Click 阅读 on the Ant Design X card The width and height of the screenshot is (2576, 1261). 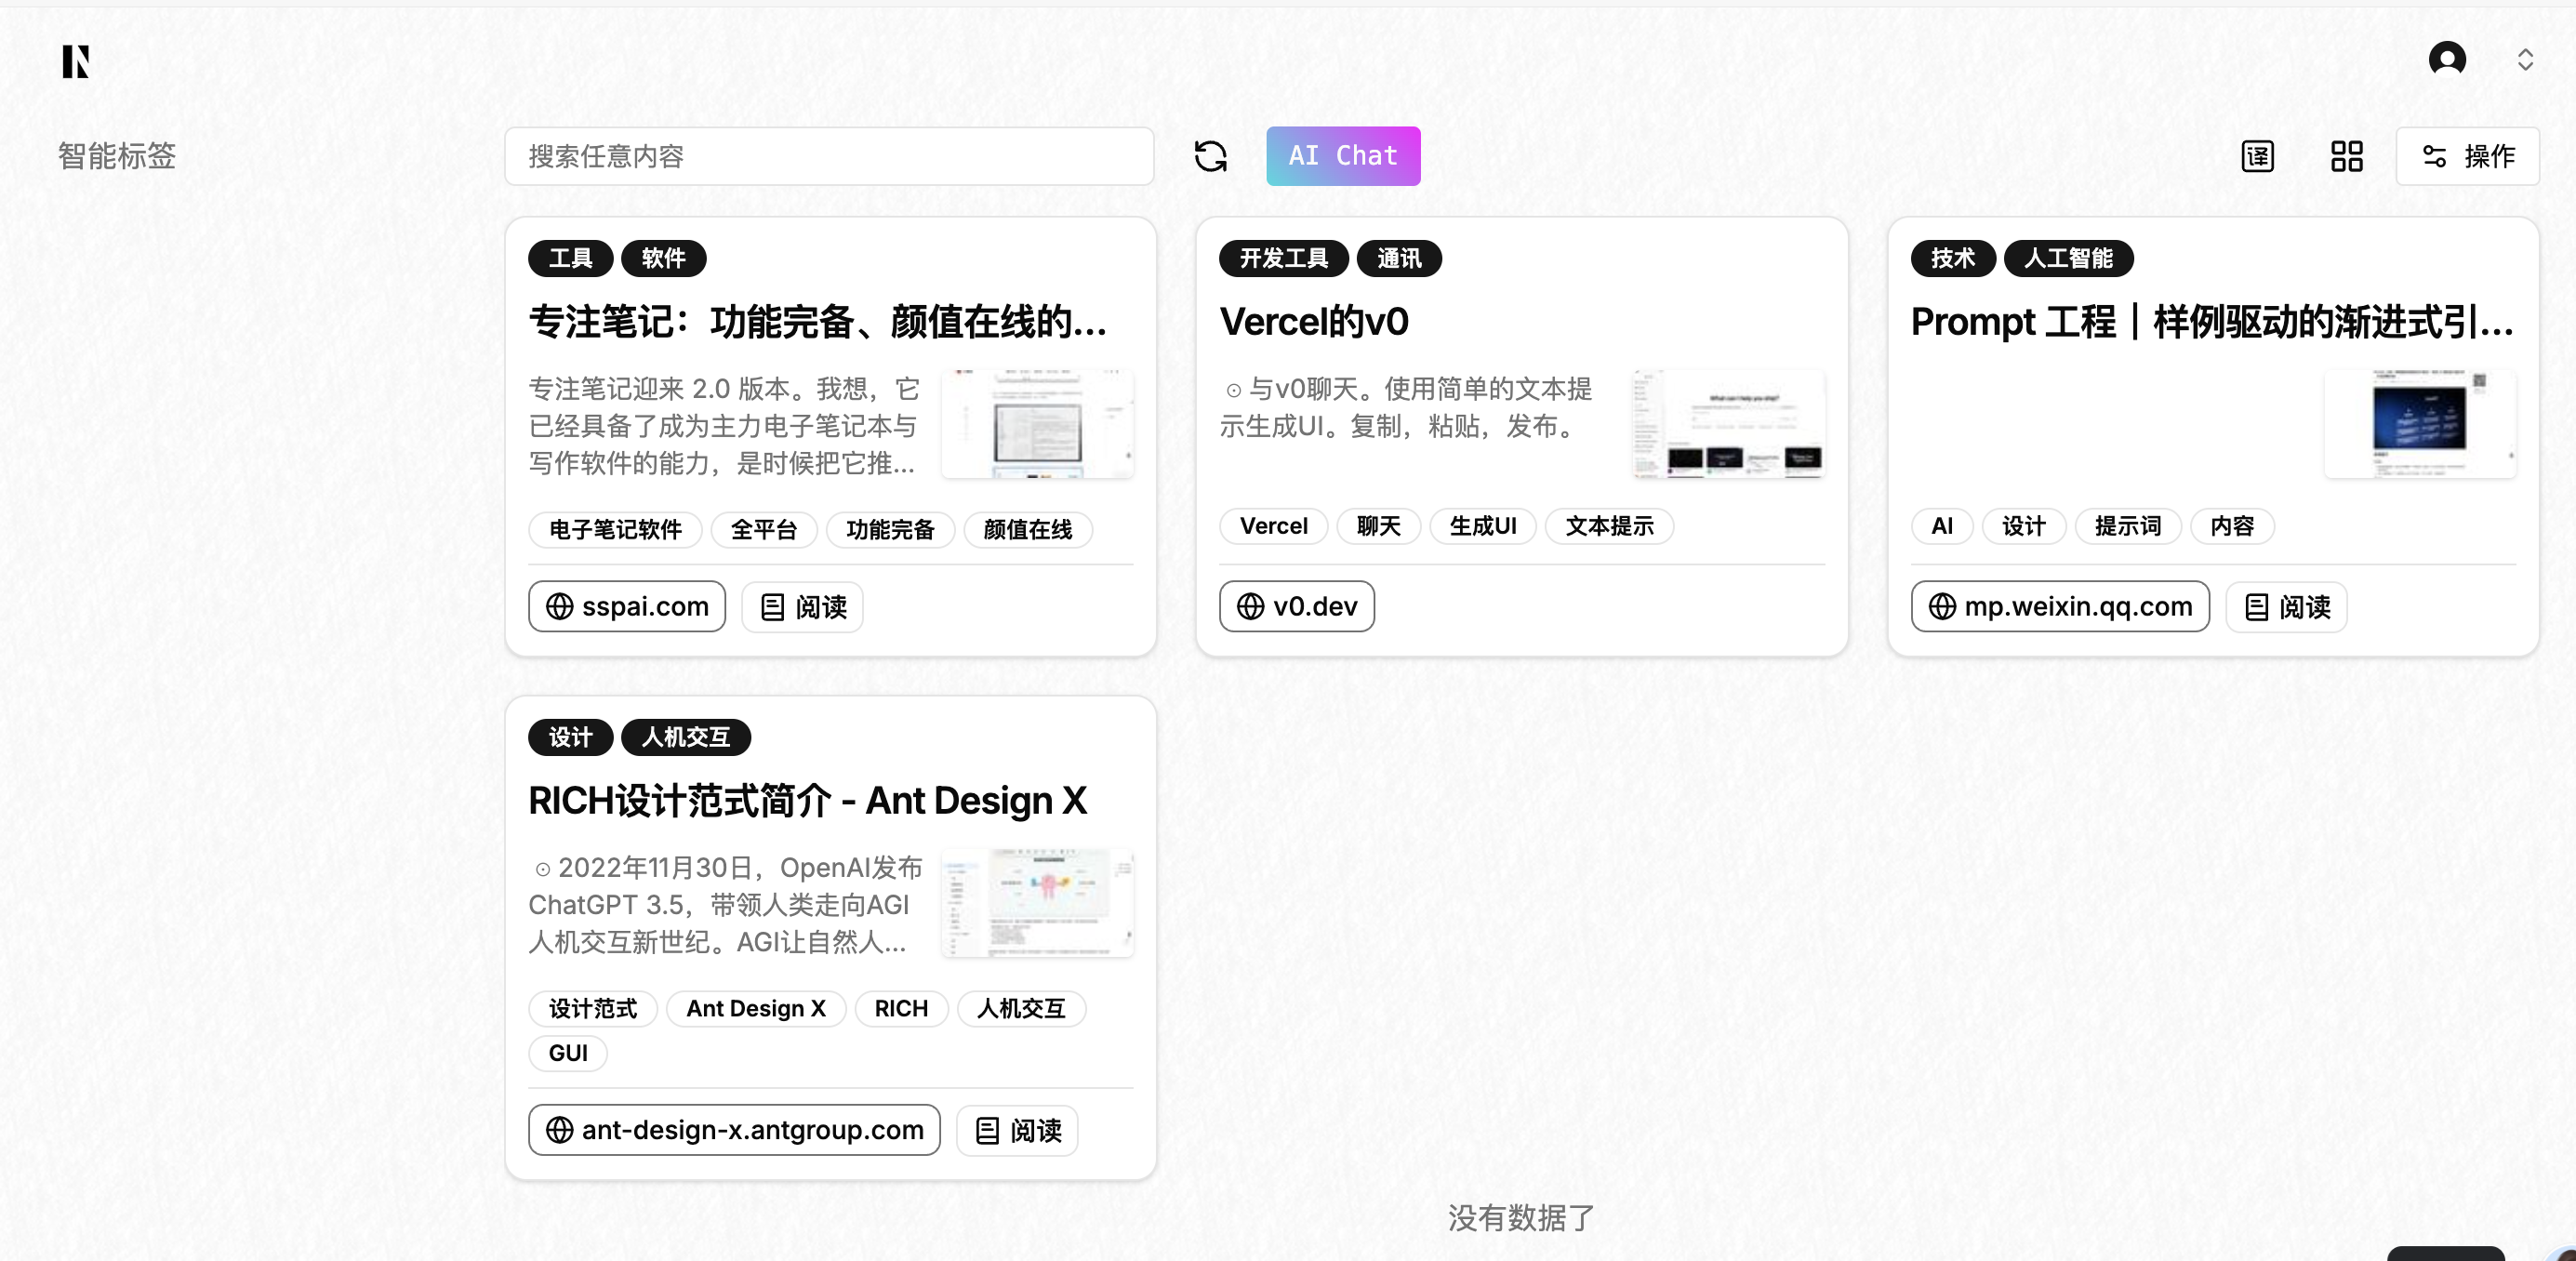[x=1016, y=1130]
